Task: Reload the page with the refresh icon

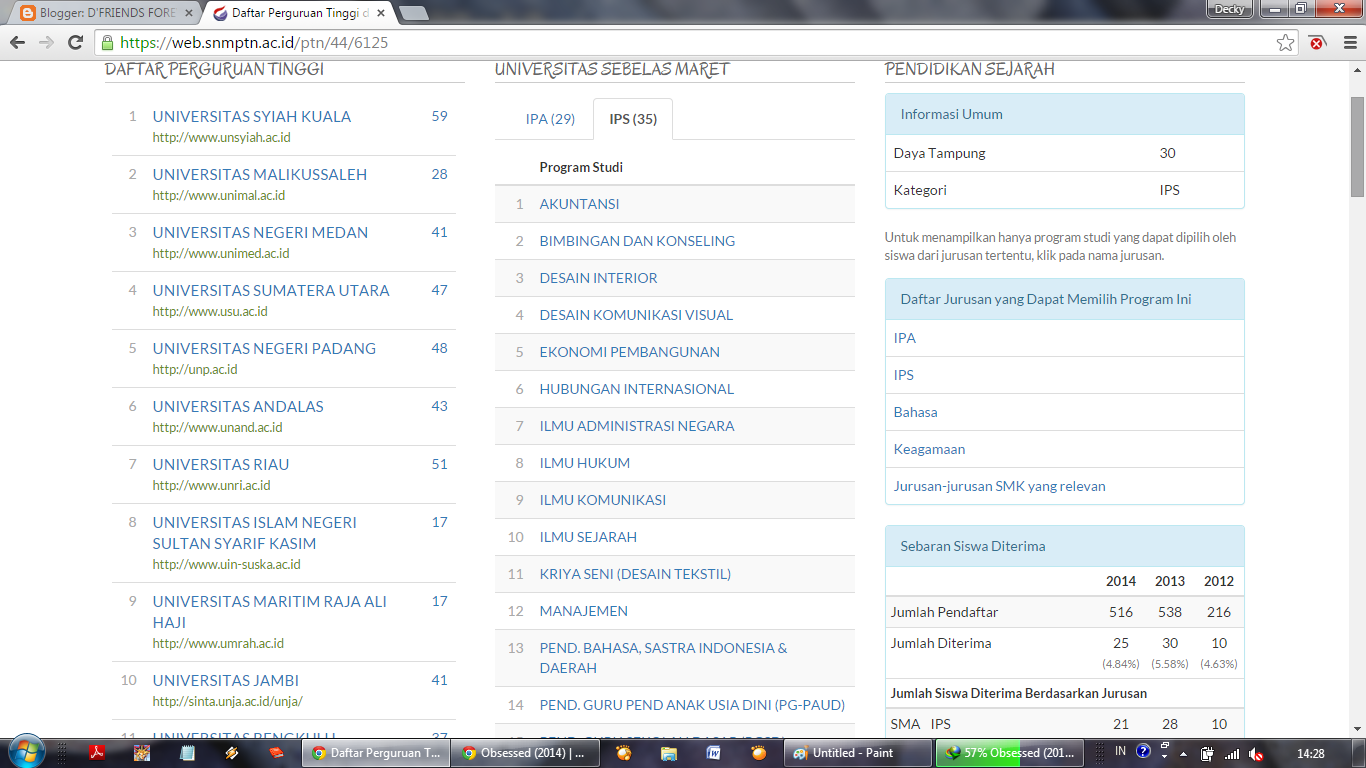Action: tap(75, 43)
